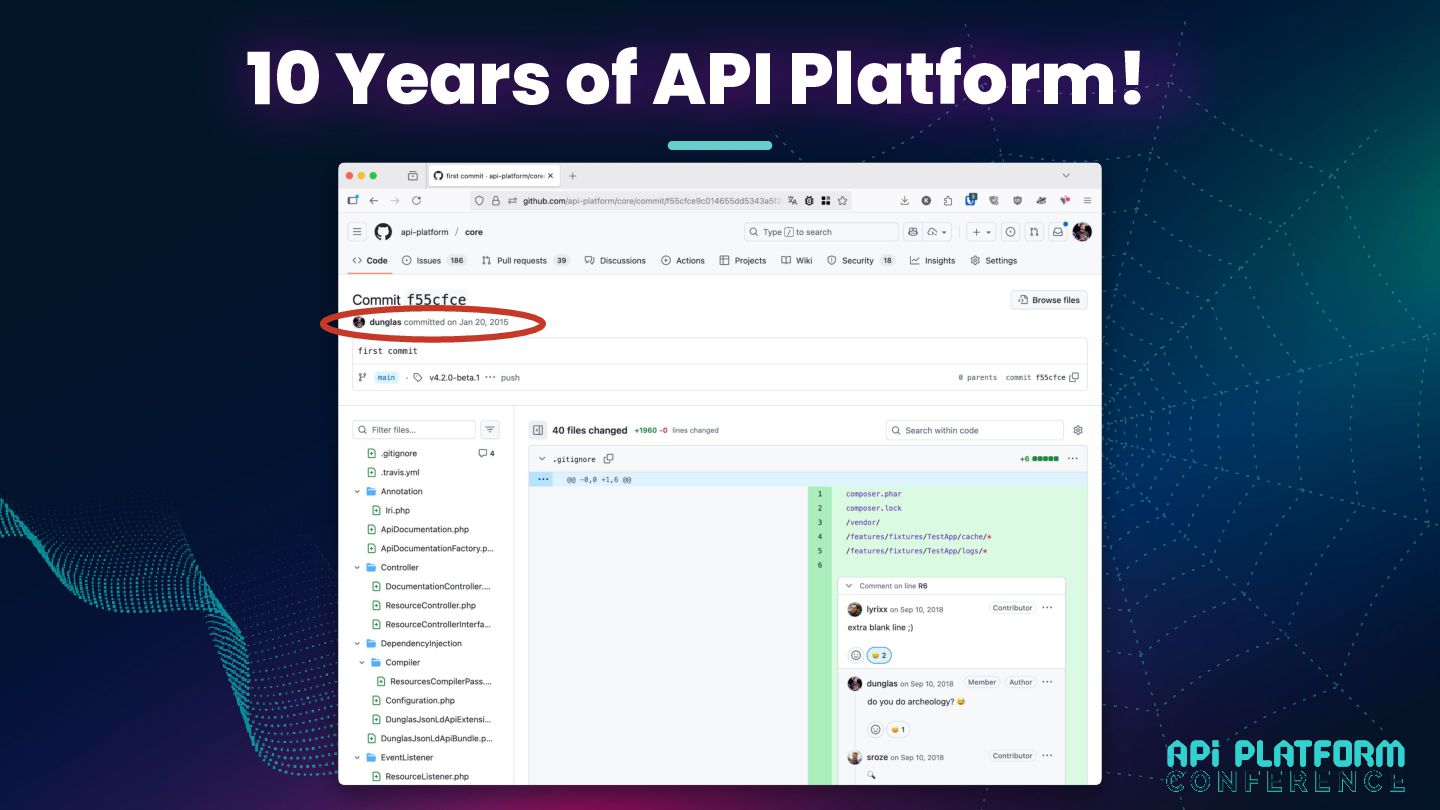Show more tags with the ellipsis after v4.2.0-beta.1
The image size is (1440, 810).
click(x=490, y=378)
